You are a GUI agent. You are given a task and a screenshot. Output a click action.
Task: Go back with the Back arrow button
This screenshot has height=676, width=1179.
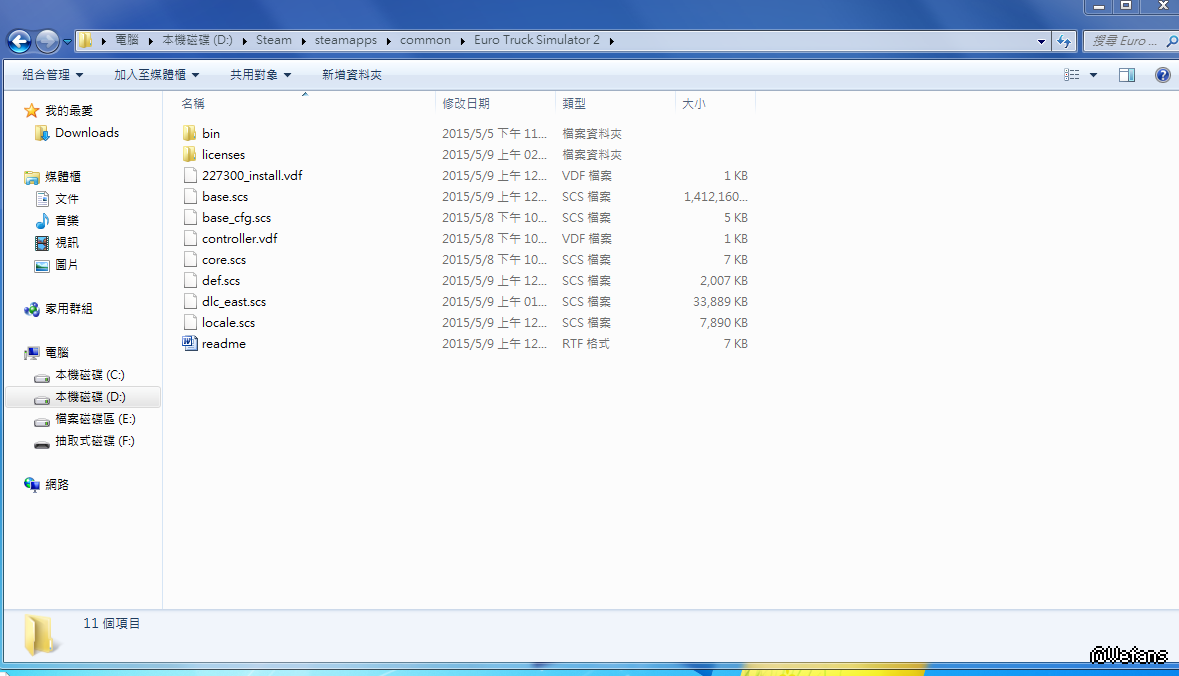point(20,41)
